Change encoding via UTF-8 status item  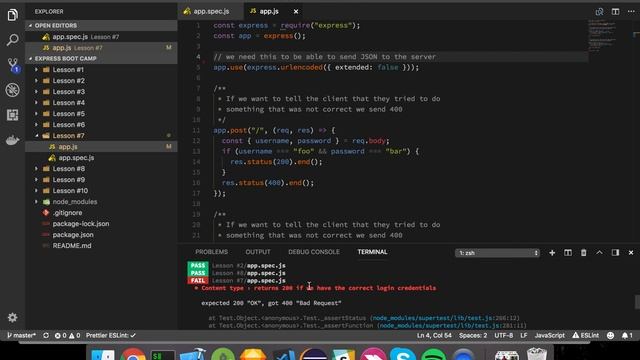tap(504, 335)
